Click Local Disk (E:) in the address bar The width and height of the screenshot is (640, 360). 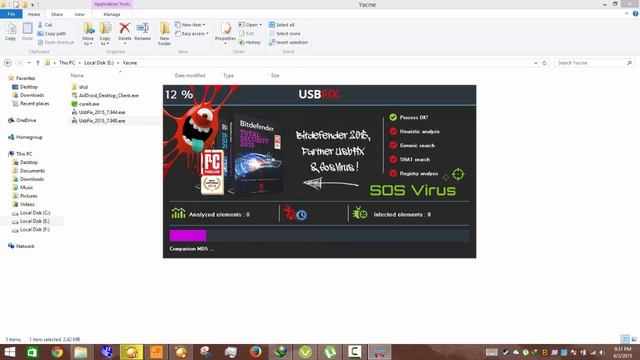[98, 63]
